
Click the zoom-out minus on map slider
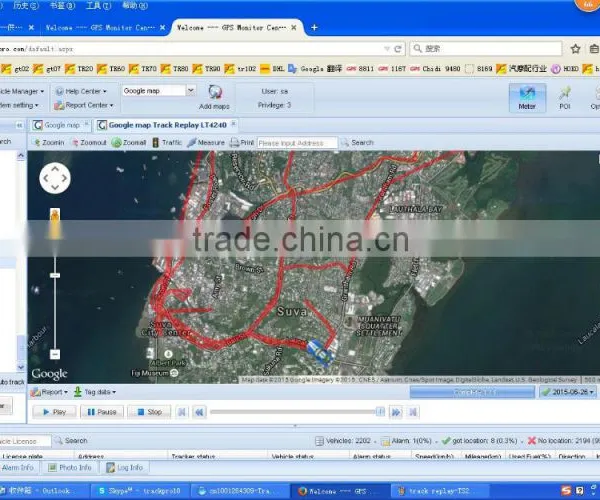[55, 354]
